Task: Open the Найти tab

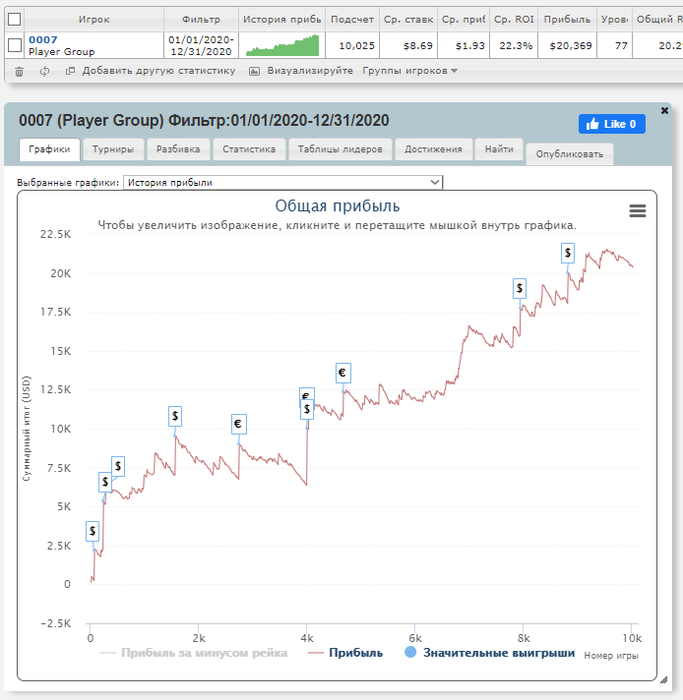Action: tap(499, 149)
